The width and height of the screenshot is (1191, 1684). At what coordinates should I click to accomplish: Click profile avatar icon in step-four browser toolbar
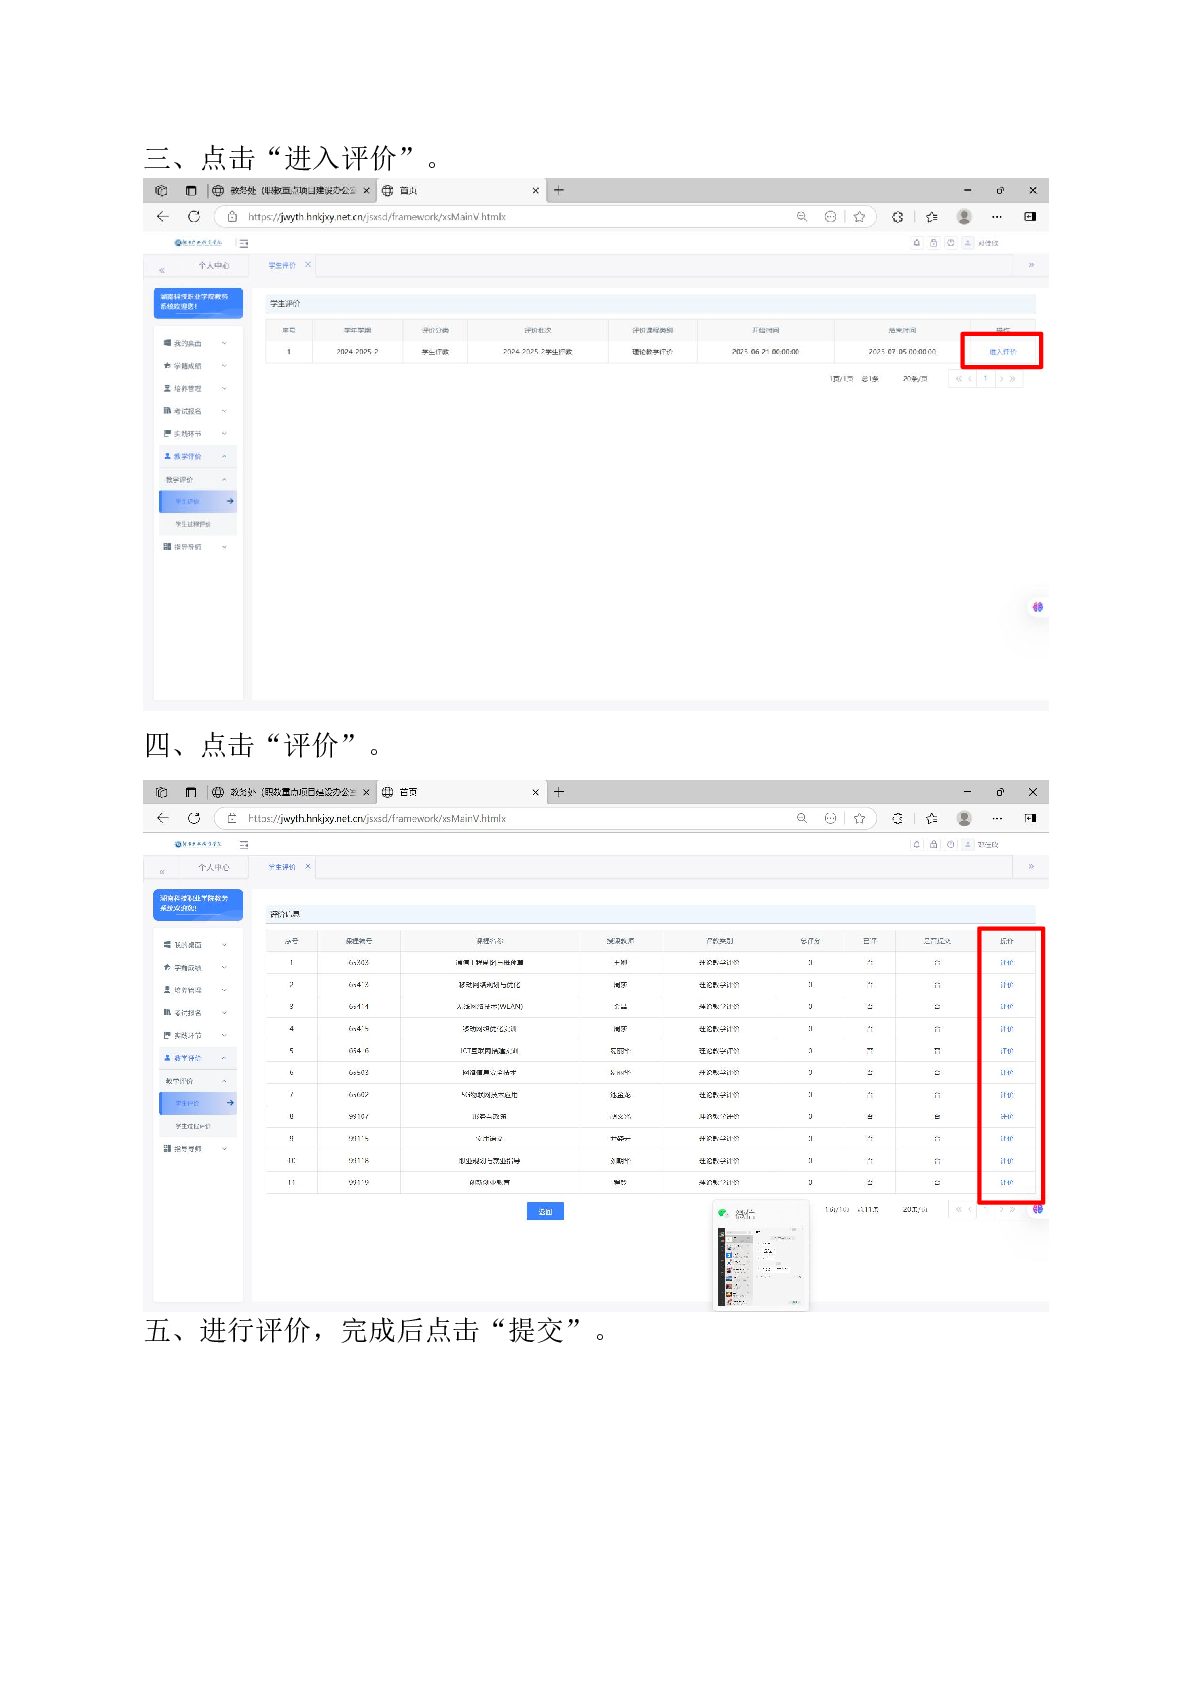tap(964, 818)
